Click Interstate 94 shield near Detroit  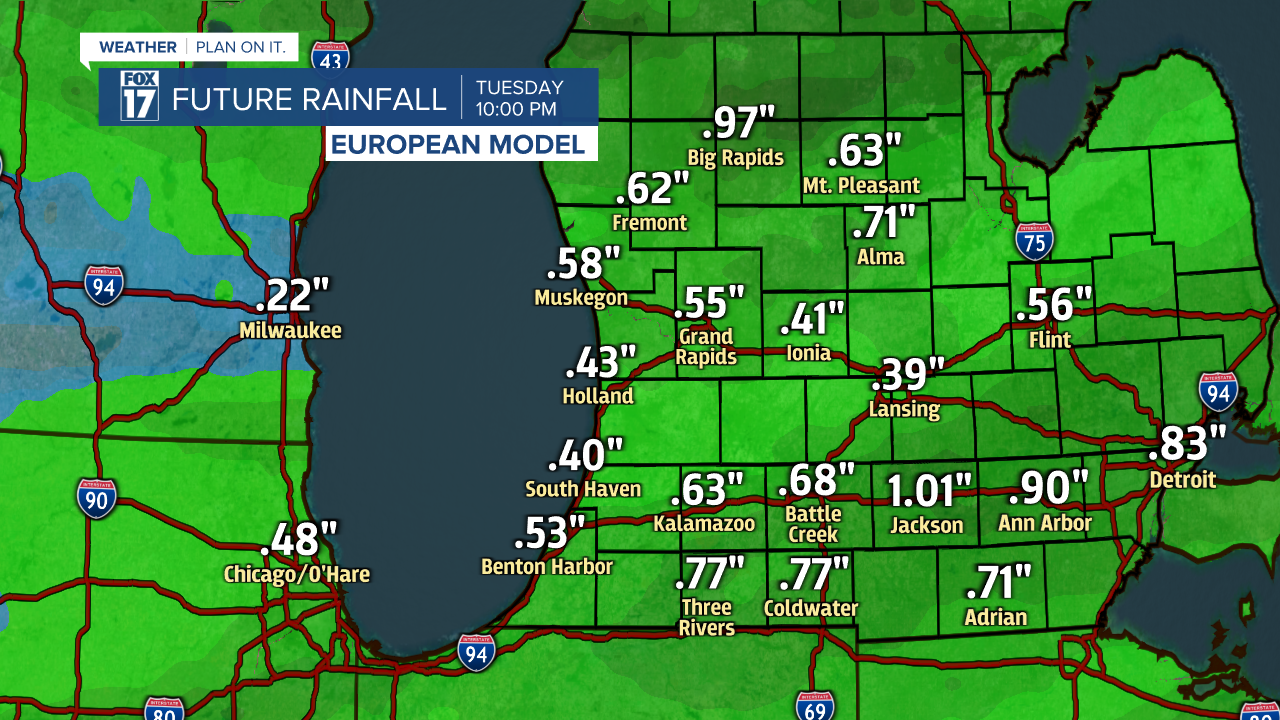pos(1218,392)
